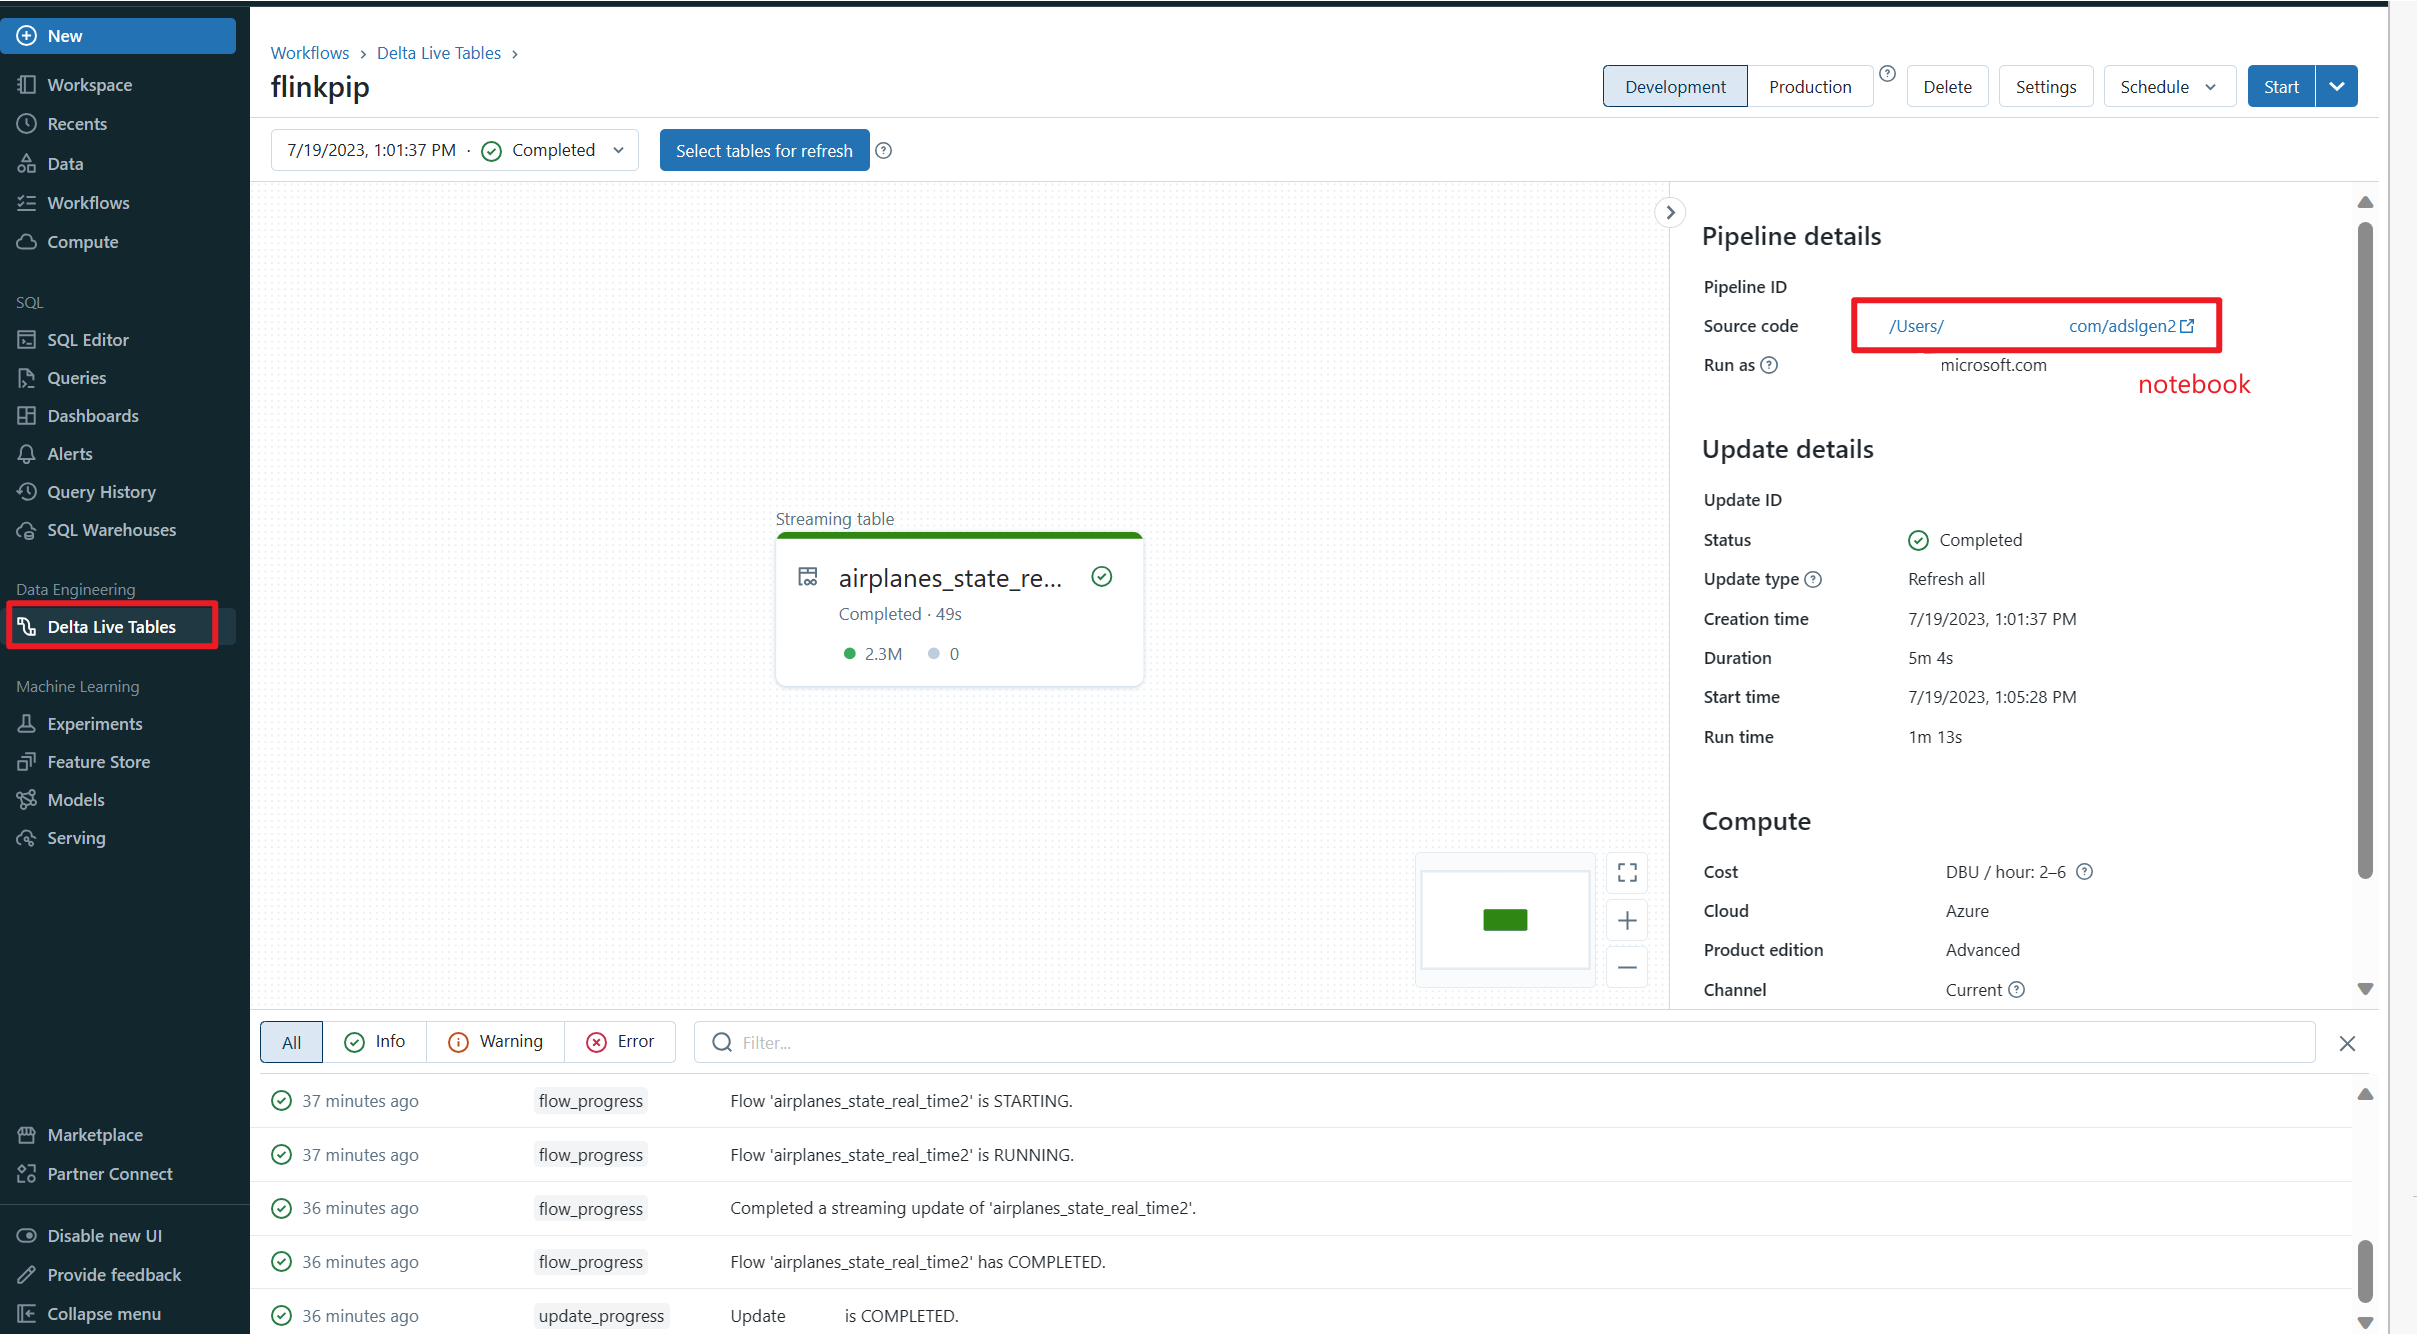Switch pipeline mode to Production
Image resolution: width=2417 pixels, height=1334 pixels.
pos(1809,87)
